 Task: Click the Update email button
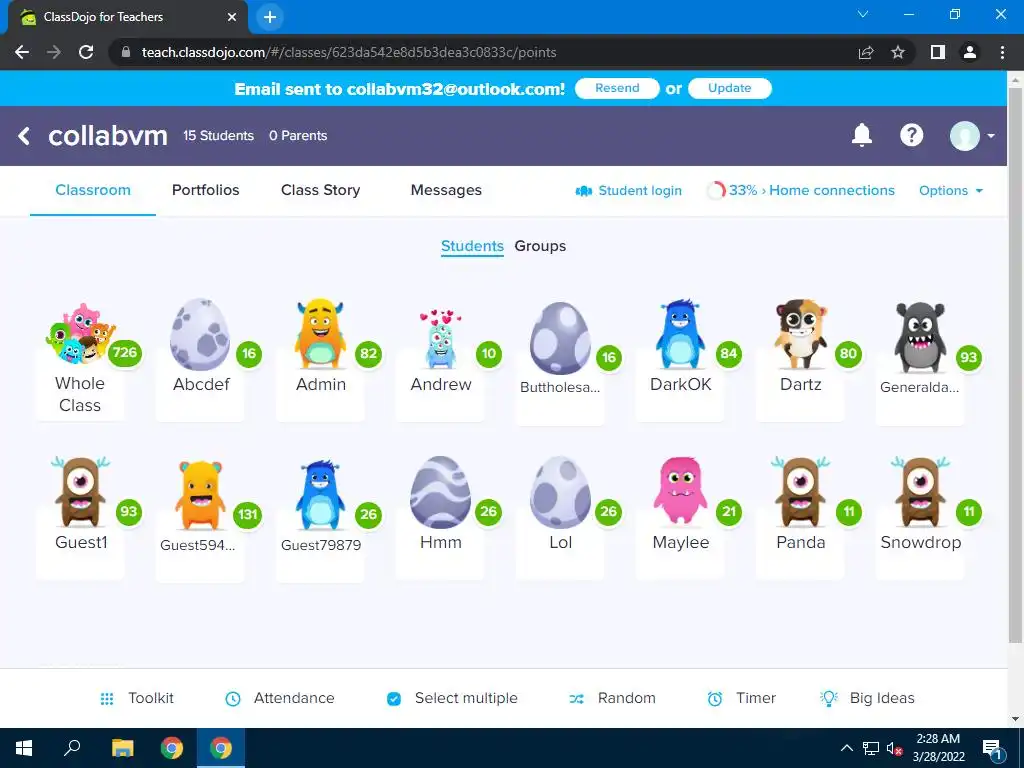[x=729, y=88]
